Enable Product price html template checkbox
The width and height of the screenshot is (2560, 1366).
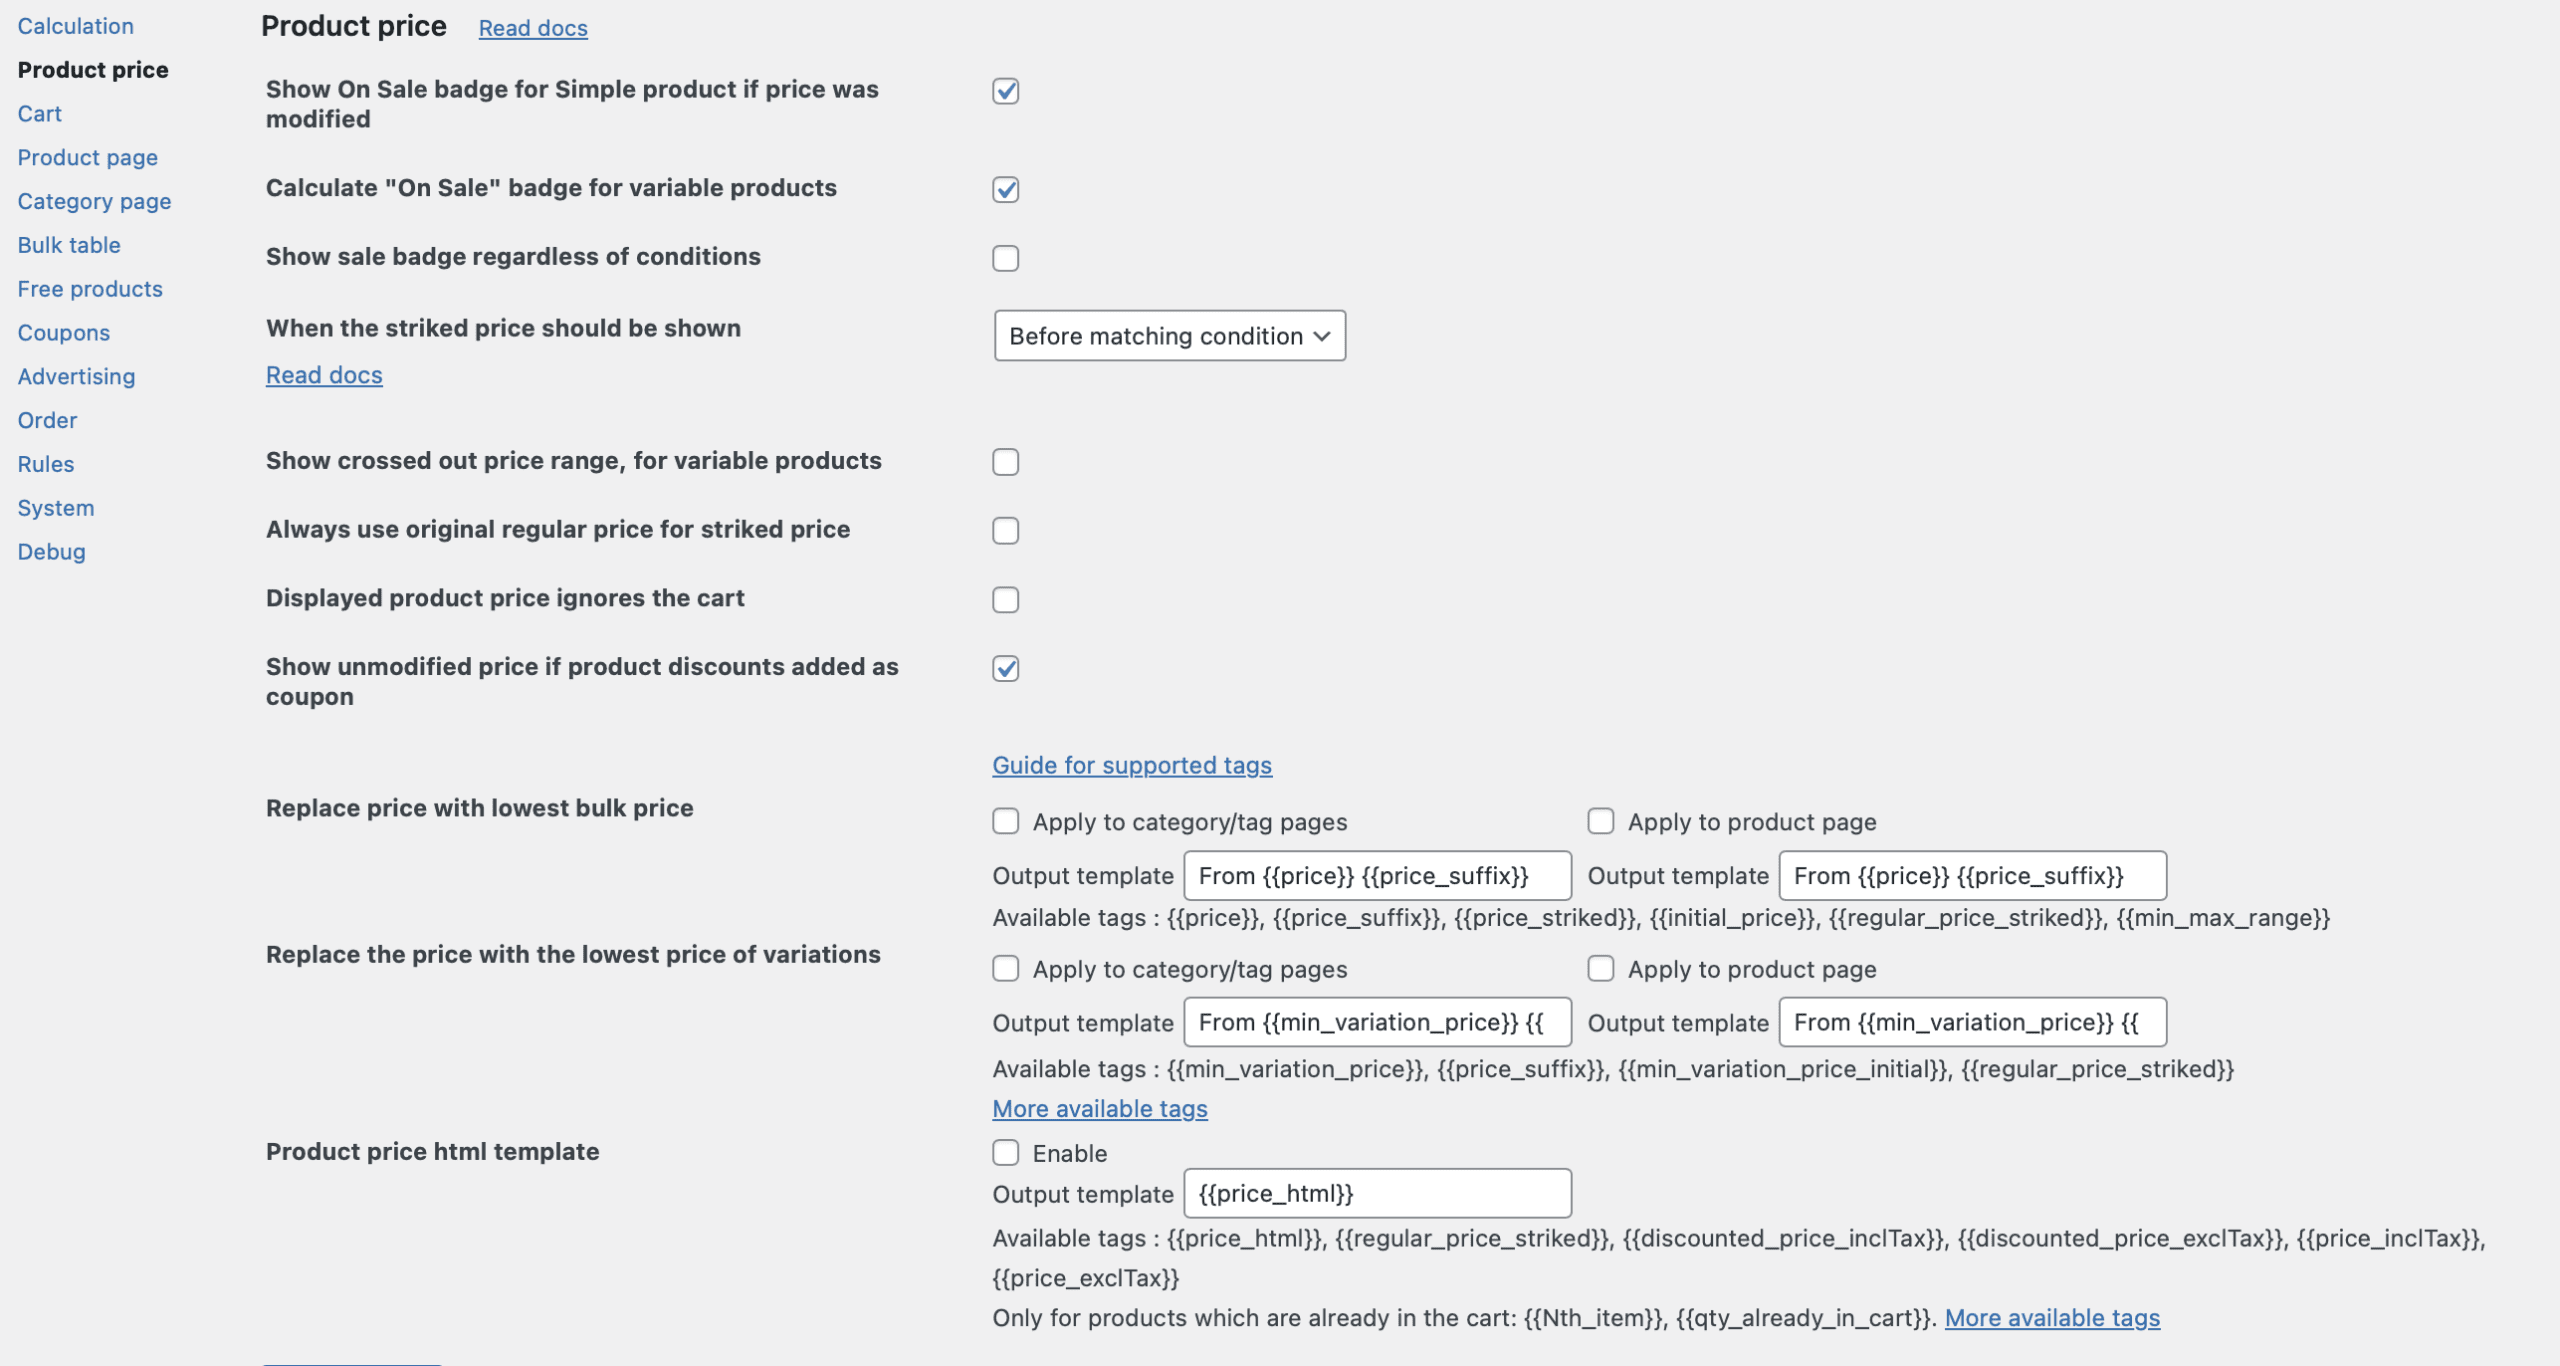pos(1005,1152)
